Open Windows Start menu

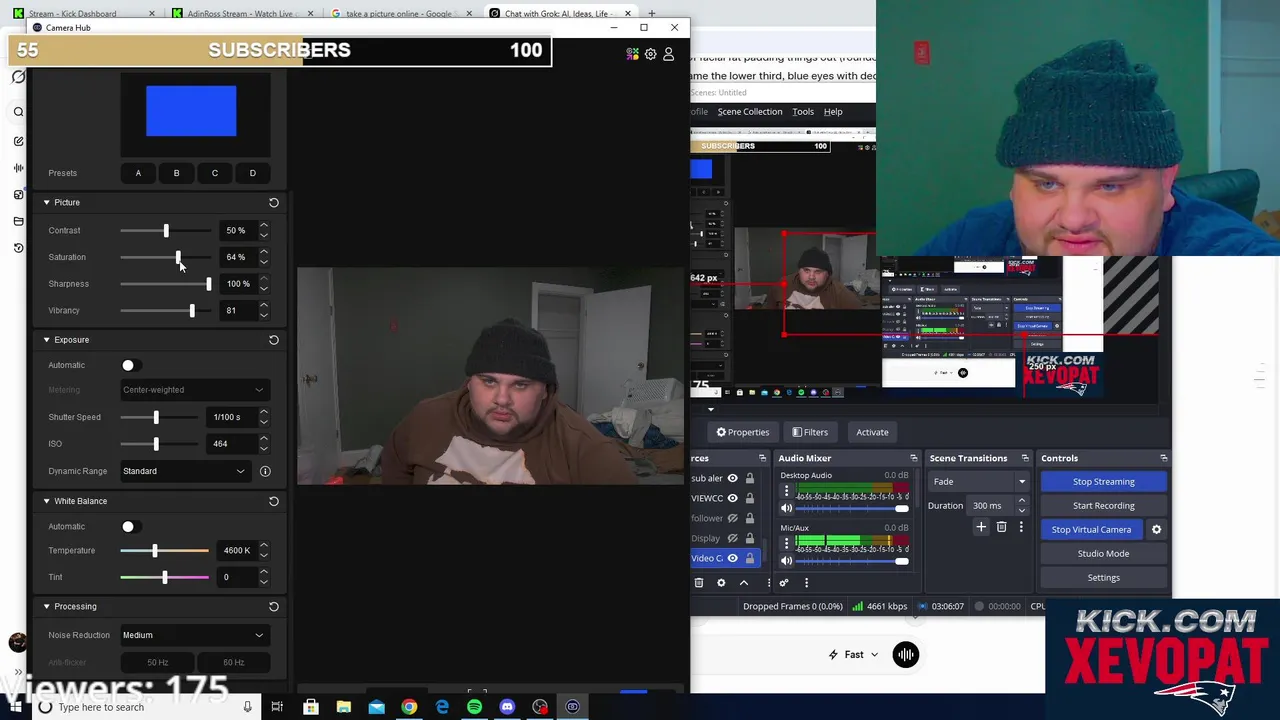click(x=14, y=707)
